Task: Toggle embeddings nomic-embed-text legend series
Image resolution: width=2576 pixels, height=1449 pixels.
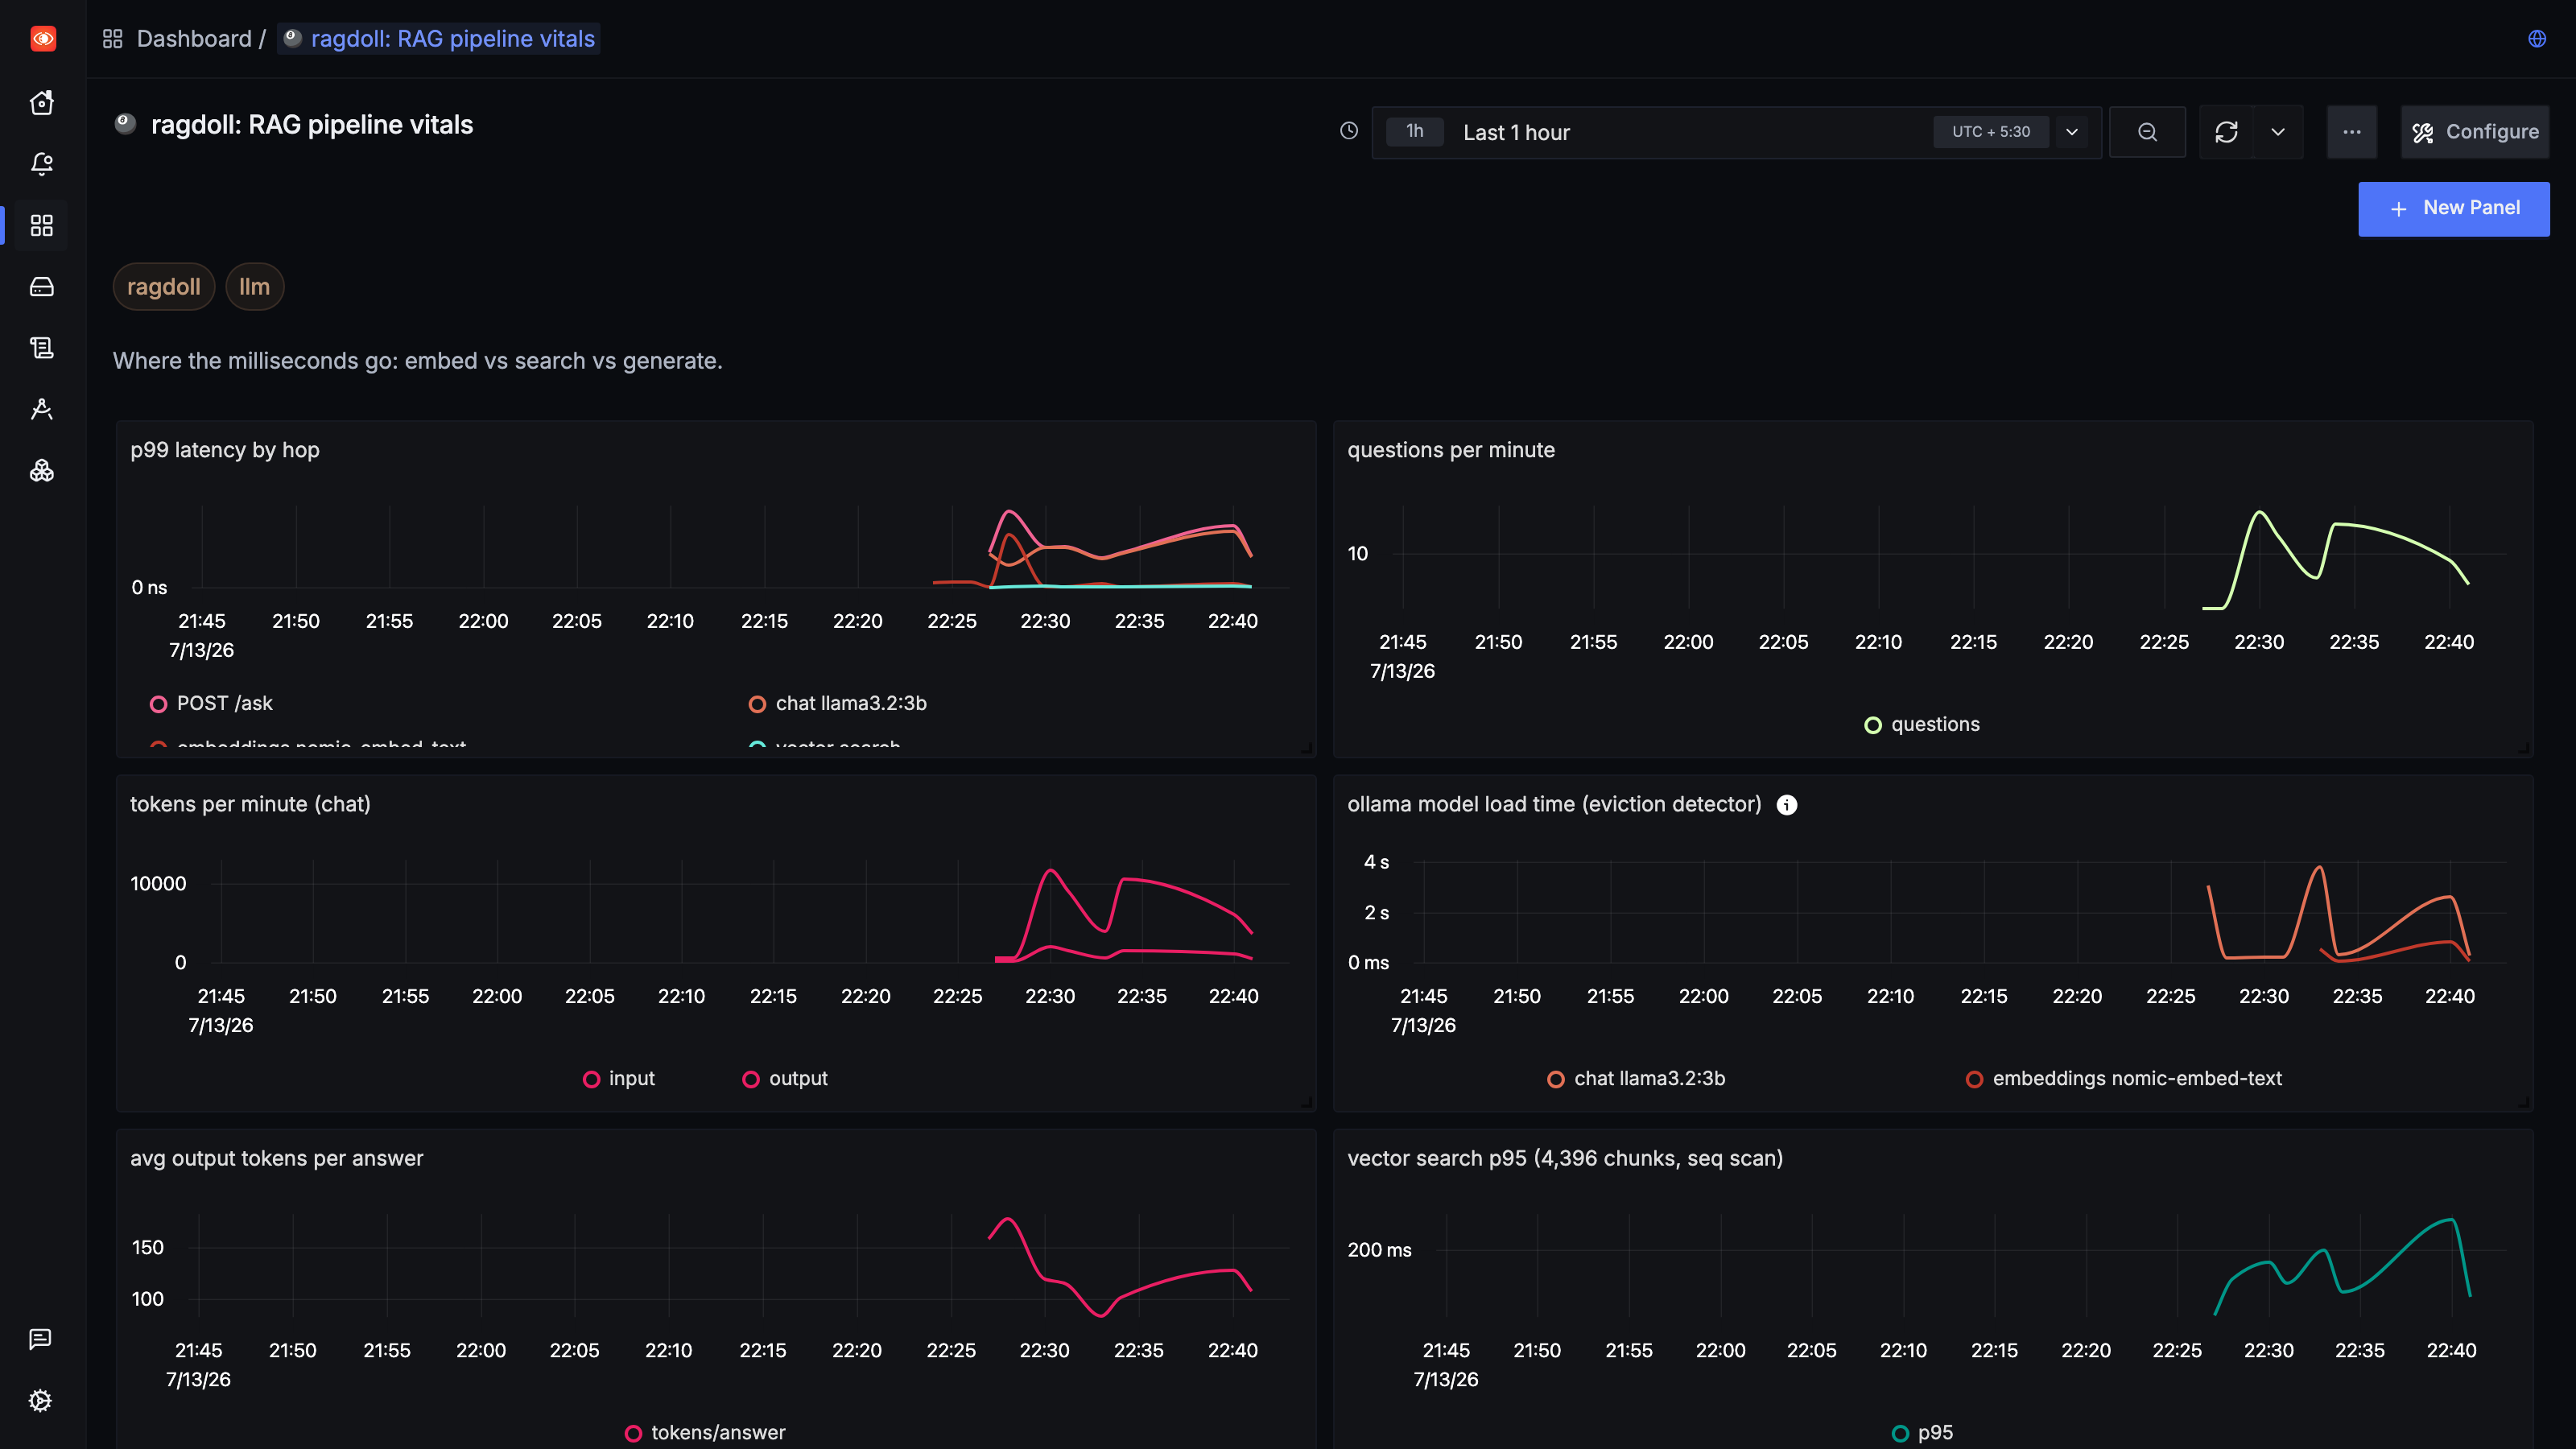Action: (2124, 1079)
